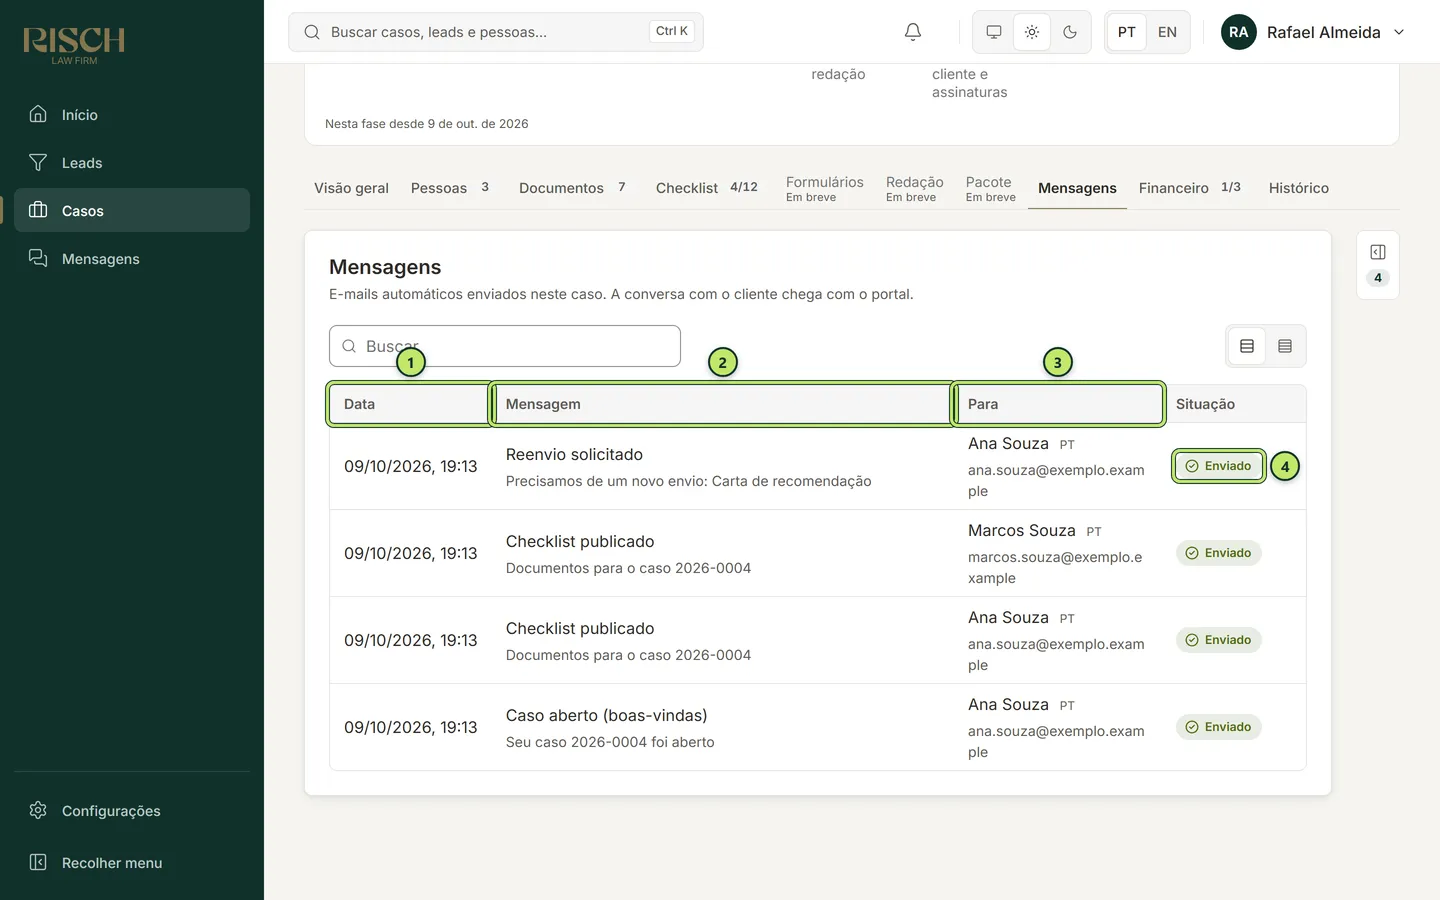Open the Documentos tab
This screenshot has width=1440, height=900.
[572, 188]
